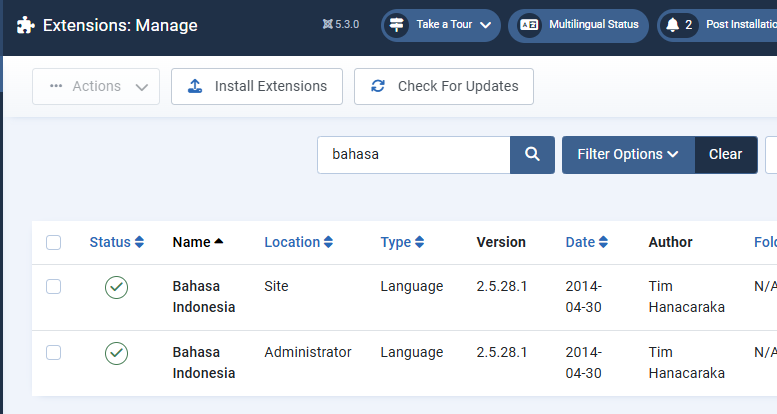Open the Actions dropdown

(96, 86)
